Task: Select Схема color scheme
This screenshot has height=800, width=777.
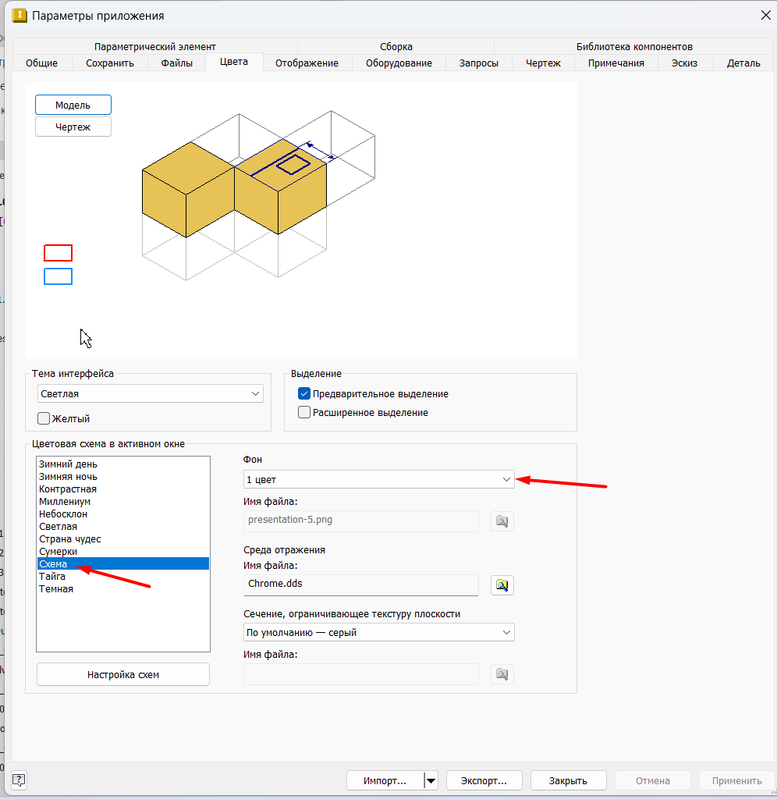Action: [123, 564]
